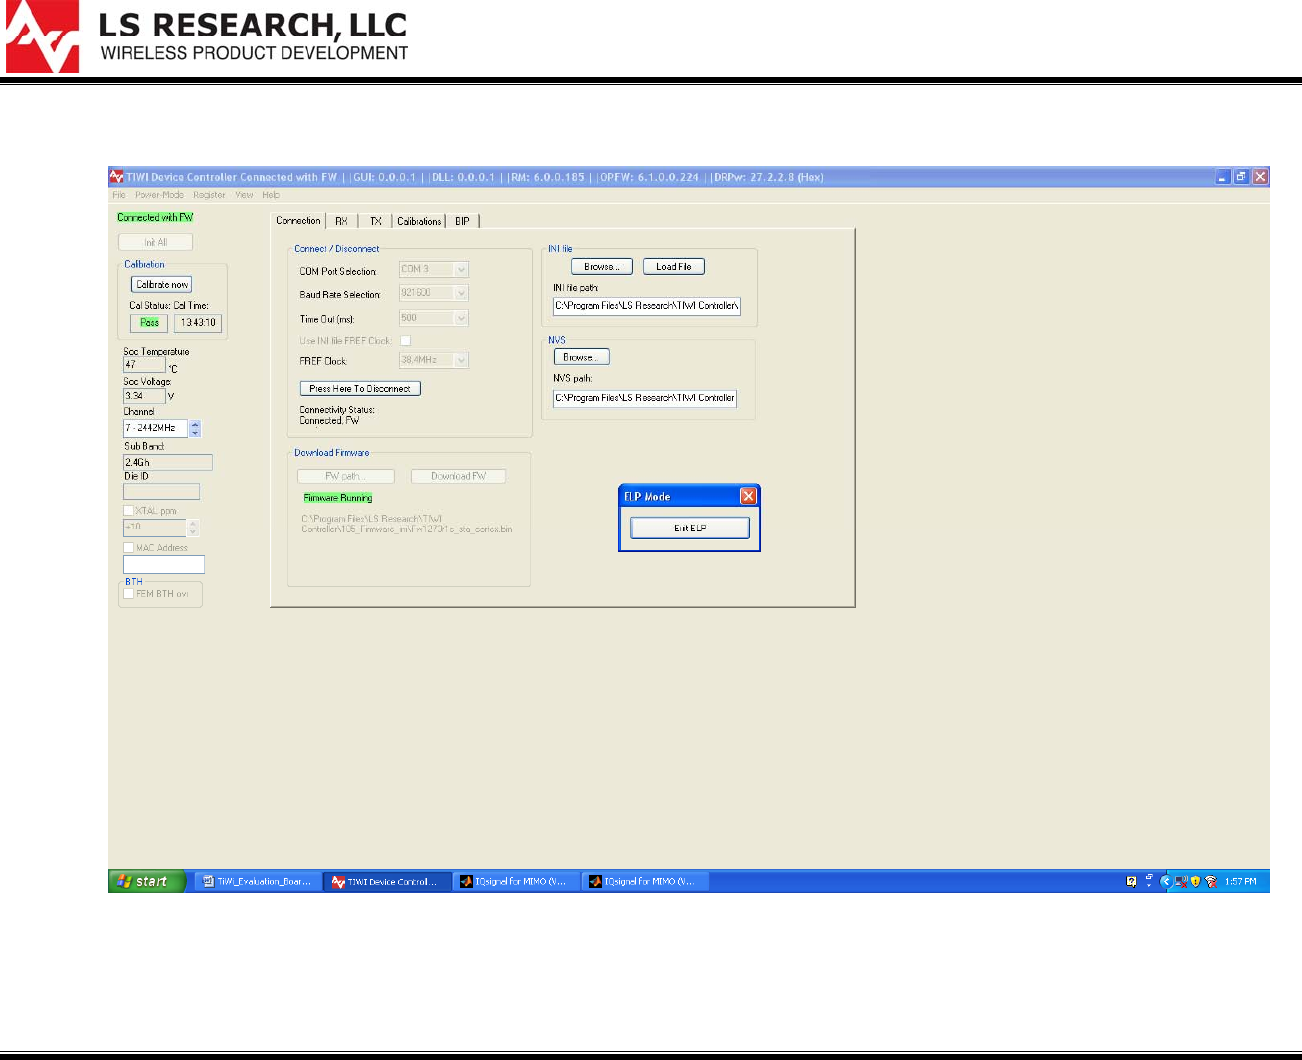
Task: Open the File menu
Action: click(119, 195)
